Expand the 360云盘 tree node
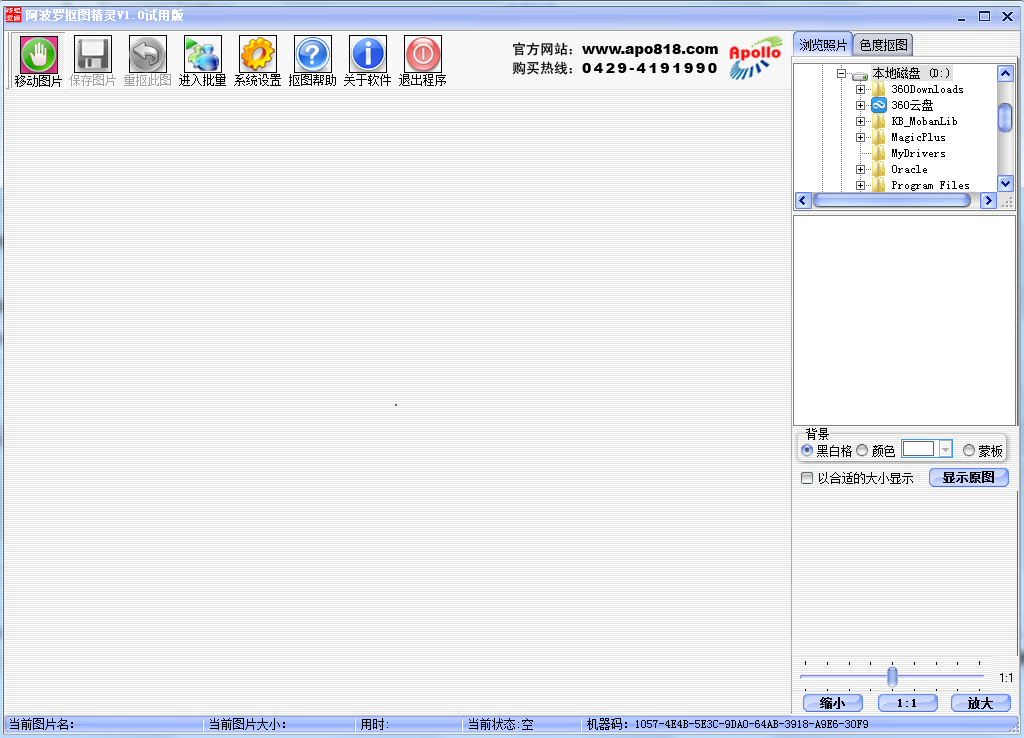Screen dimensions: 1024x738 [x=861, y=105]
